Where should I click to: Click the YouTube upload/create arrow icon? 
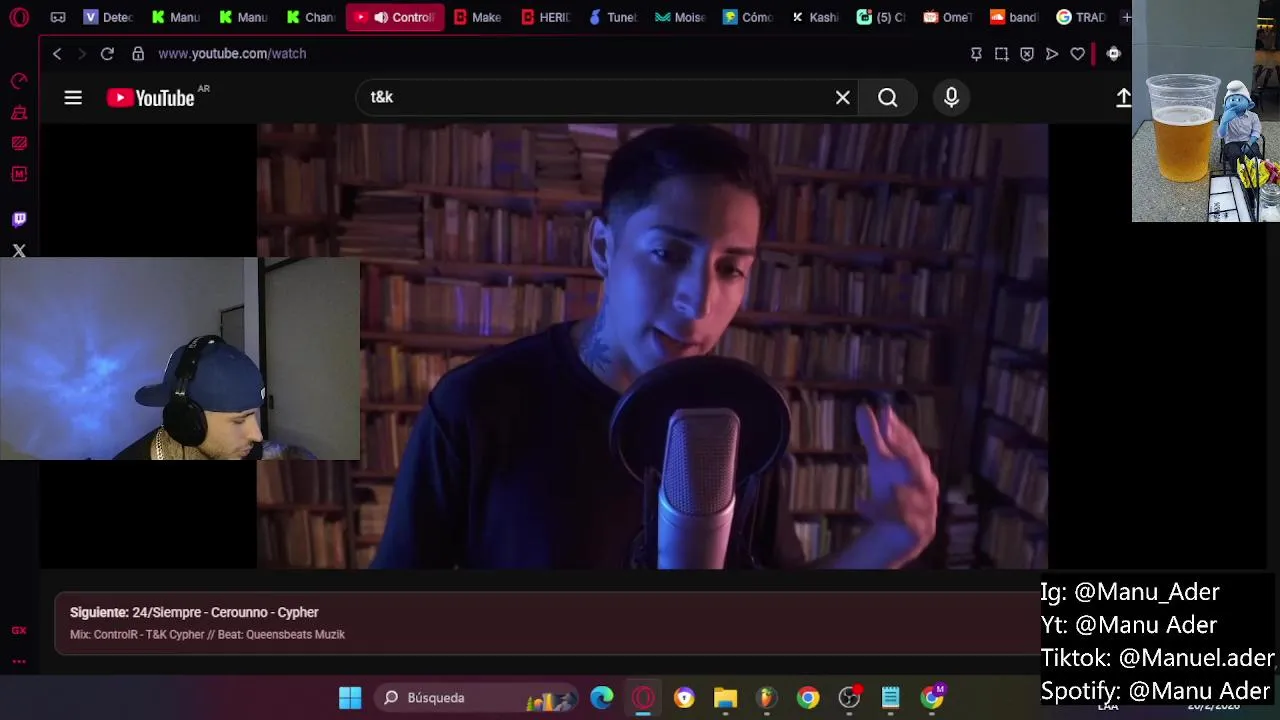coord(1123,97)
